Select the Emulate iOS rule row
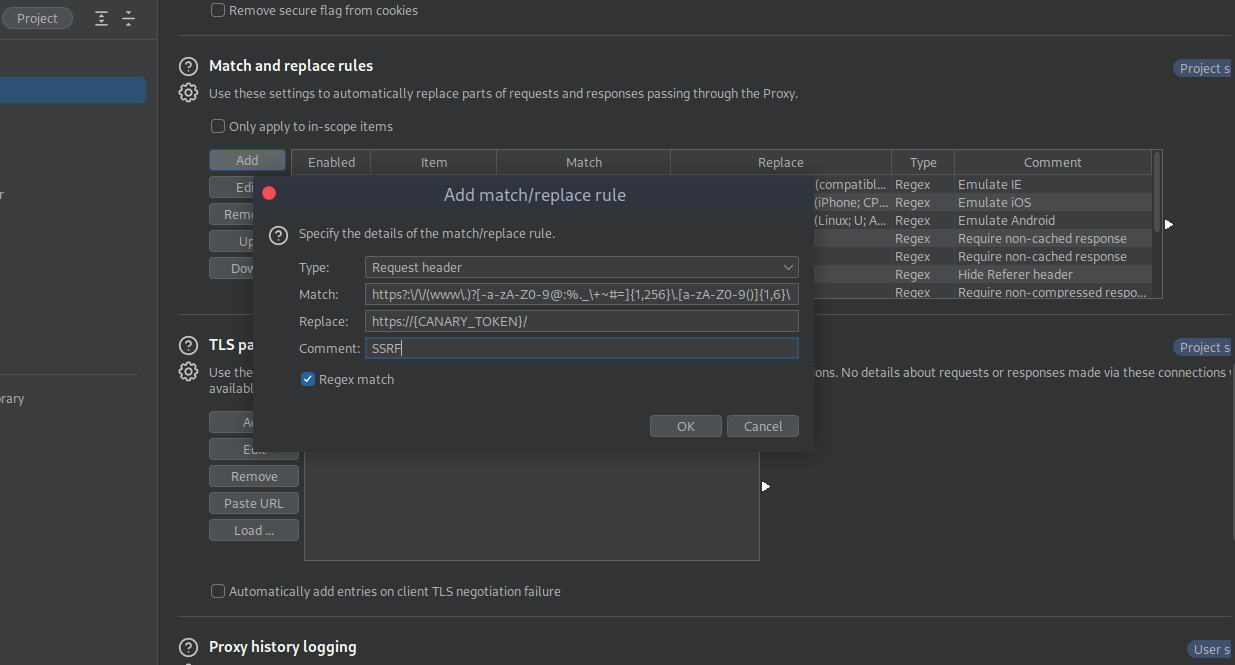The image size is (1235, 665). point(982,203)
